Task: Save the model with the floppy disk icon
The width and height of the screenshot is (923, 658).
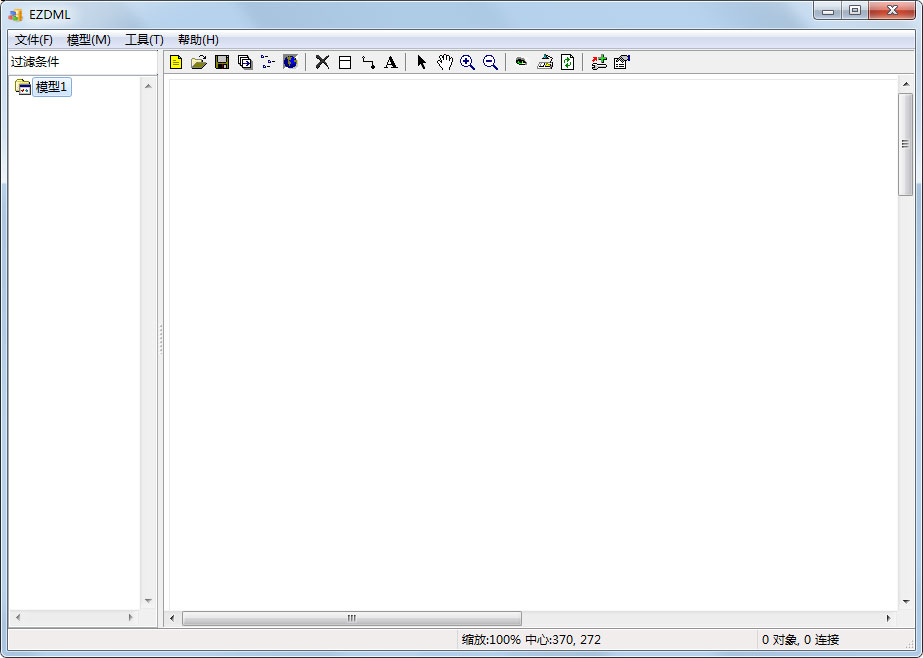Action: (222, 62)
